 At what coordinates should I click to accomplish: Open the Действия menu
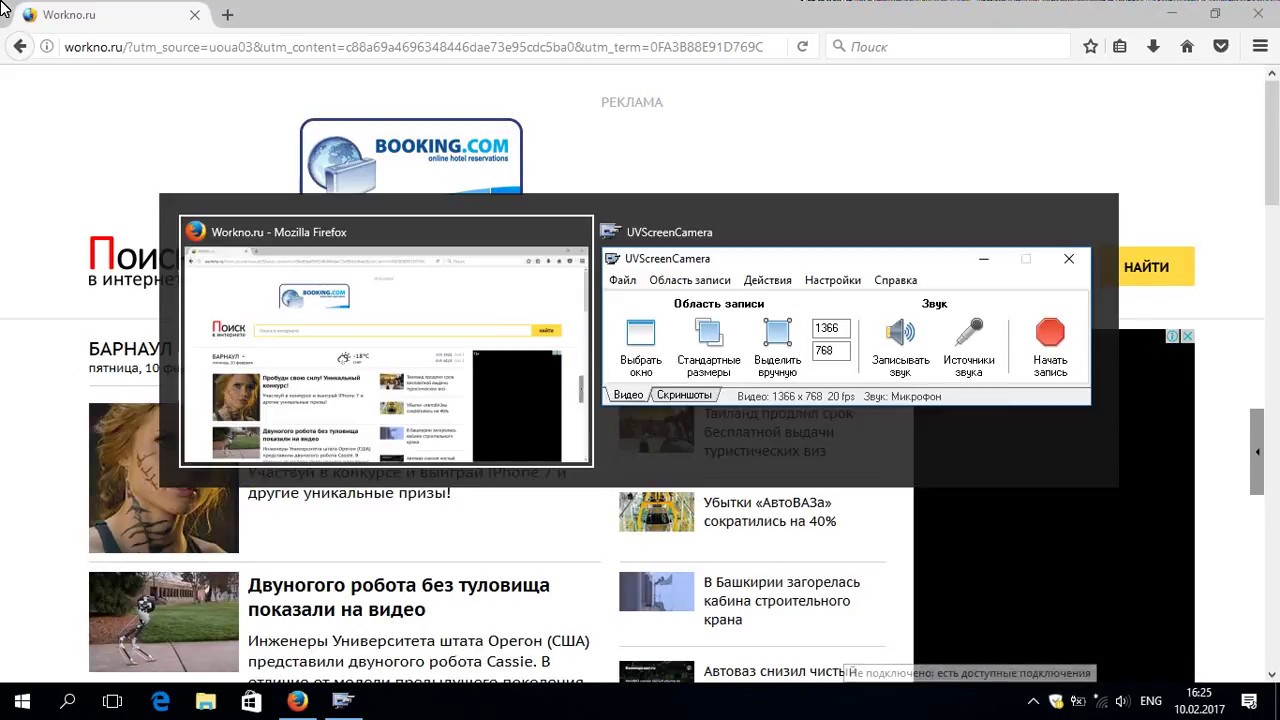coord(767,280)
